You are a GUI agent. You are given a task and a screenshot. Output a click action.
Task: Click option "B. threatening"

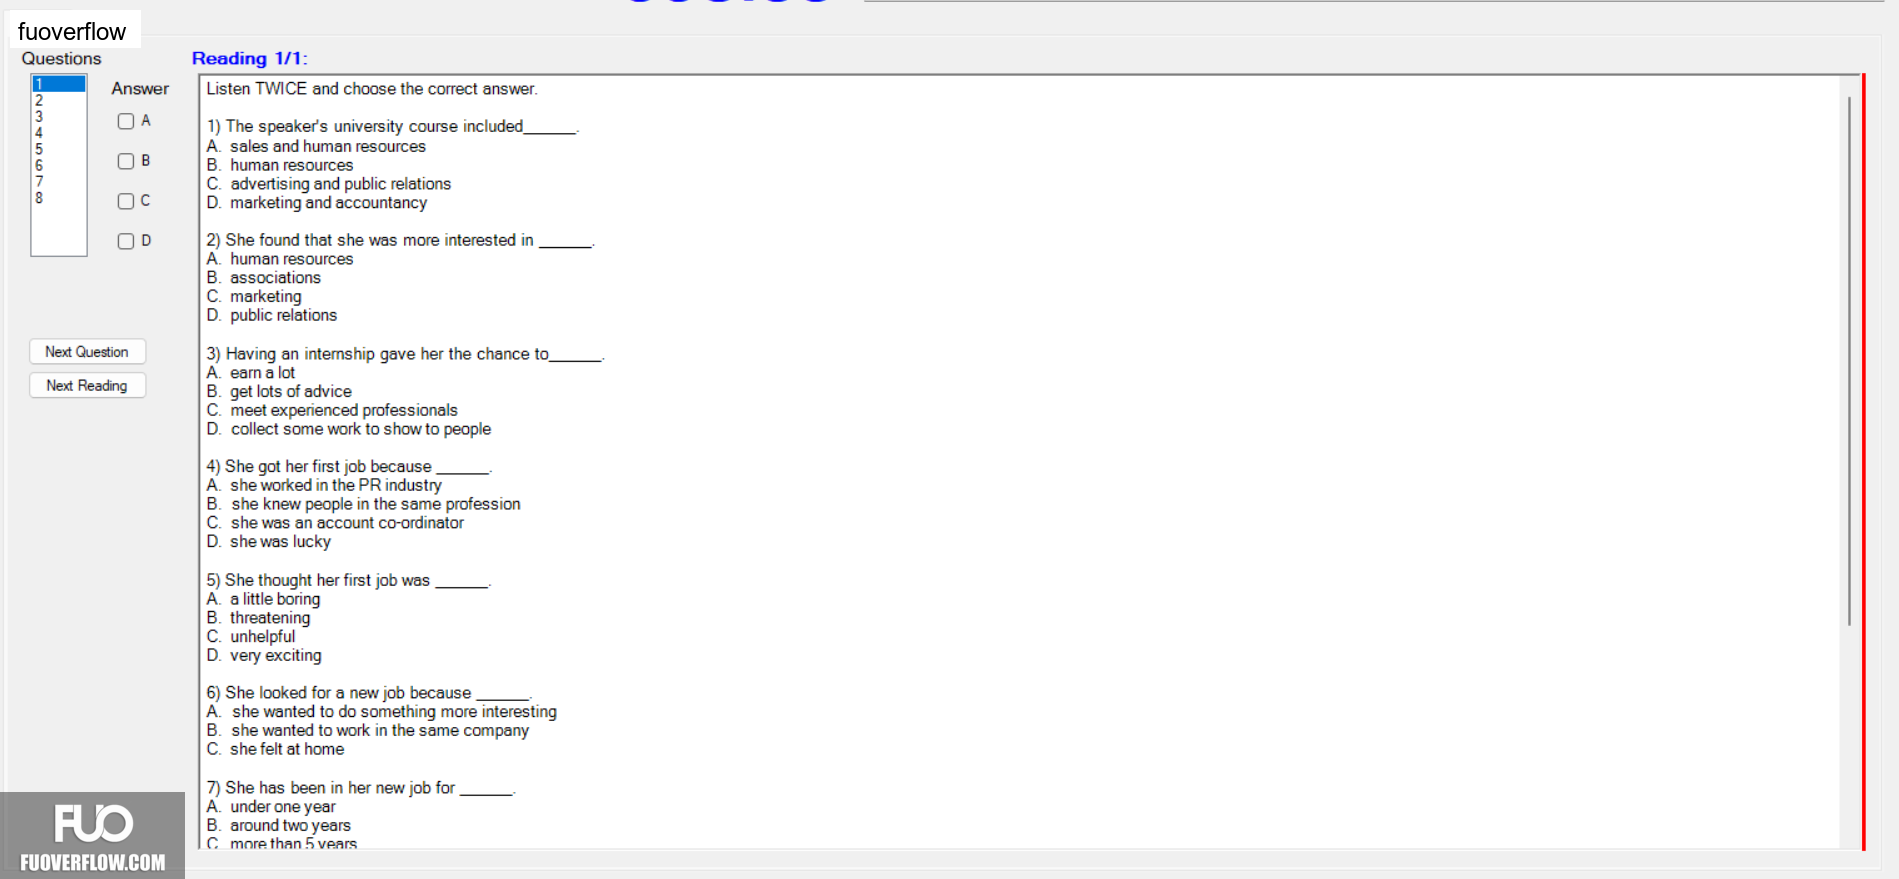point(259,619)
